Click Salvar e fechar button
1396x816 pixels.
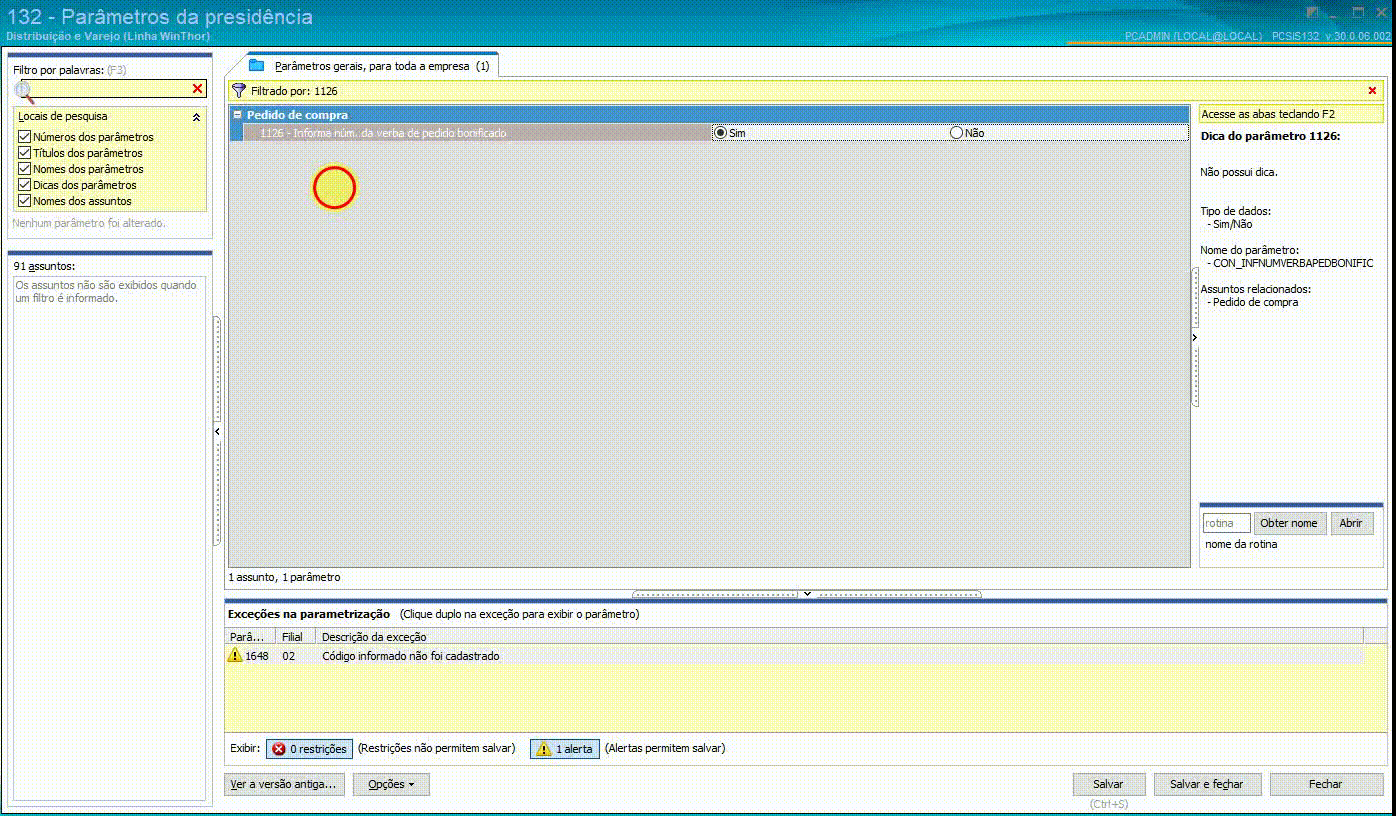1207,785
